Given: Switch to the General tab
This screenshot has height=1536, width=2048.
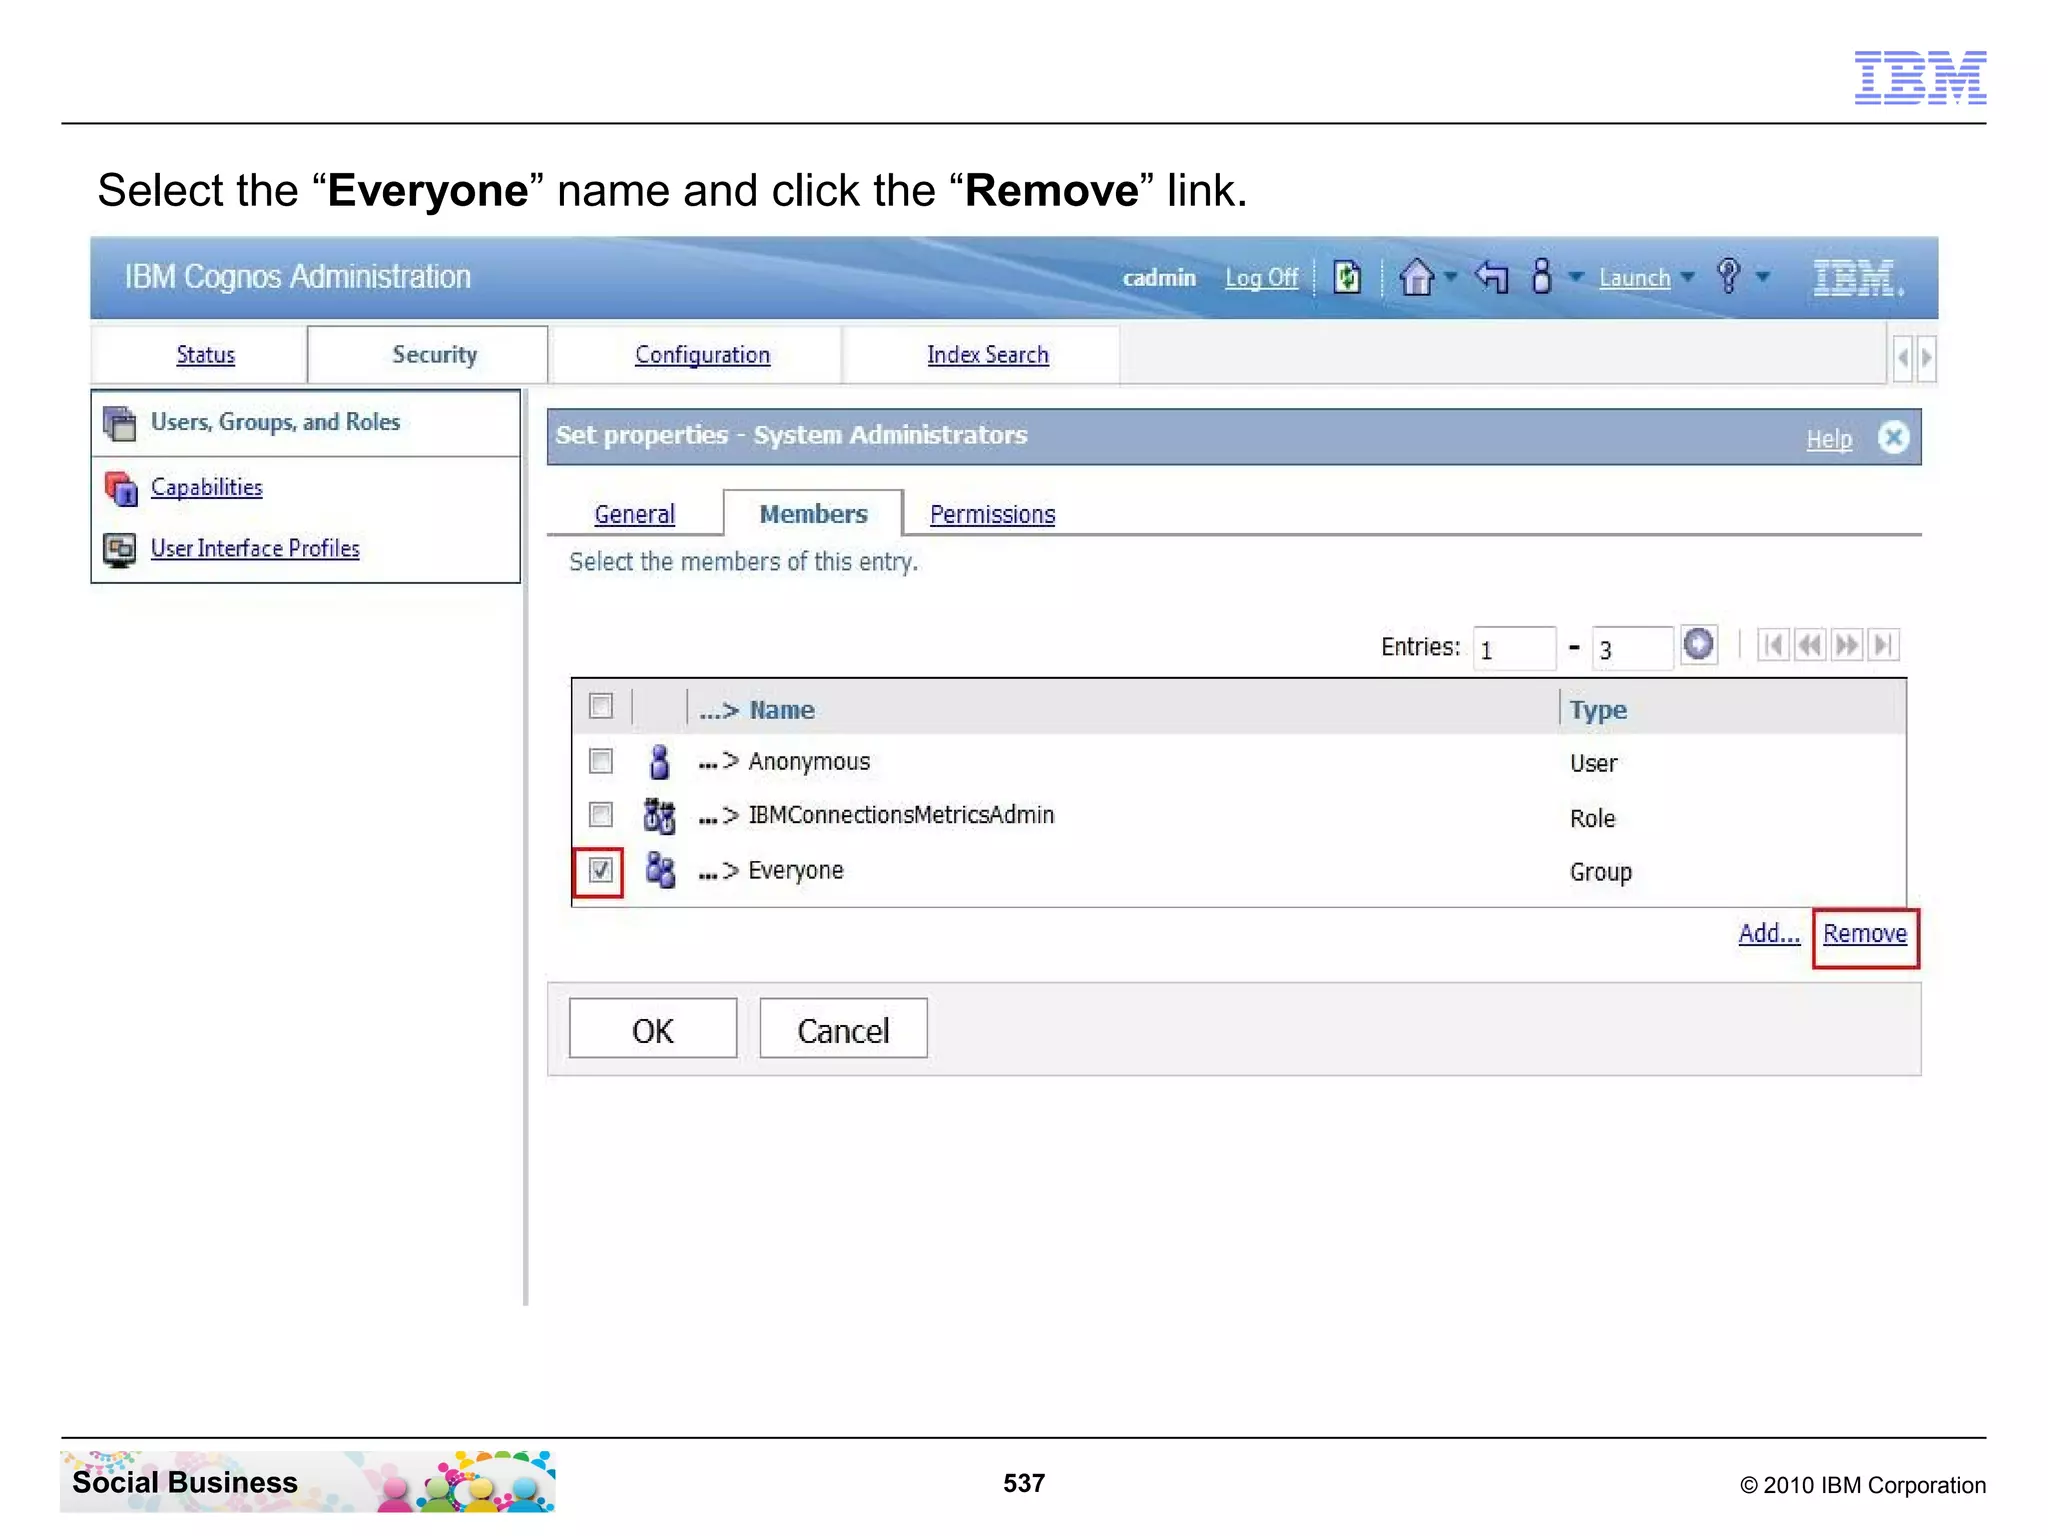Looking at the screenshot, I should pos(634,514).
